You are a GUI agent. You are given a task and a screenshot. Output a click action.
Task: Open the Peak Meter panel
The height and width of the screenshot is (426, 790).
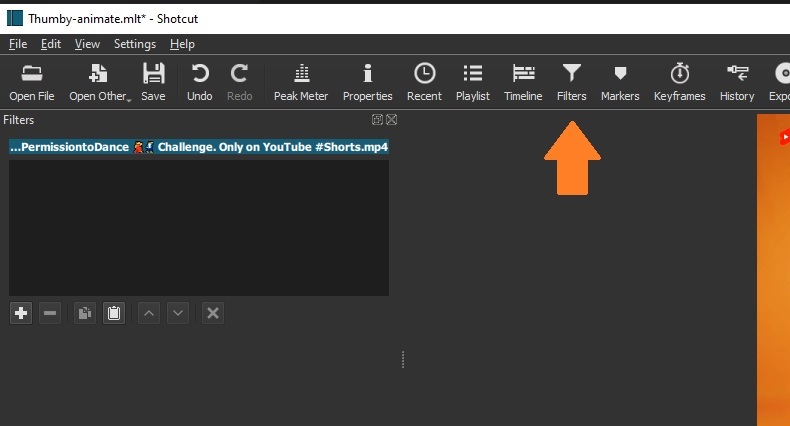[x=301, y=82]
